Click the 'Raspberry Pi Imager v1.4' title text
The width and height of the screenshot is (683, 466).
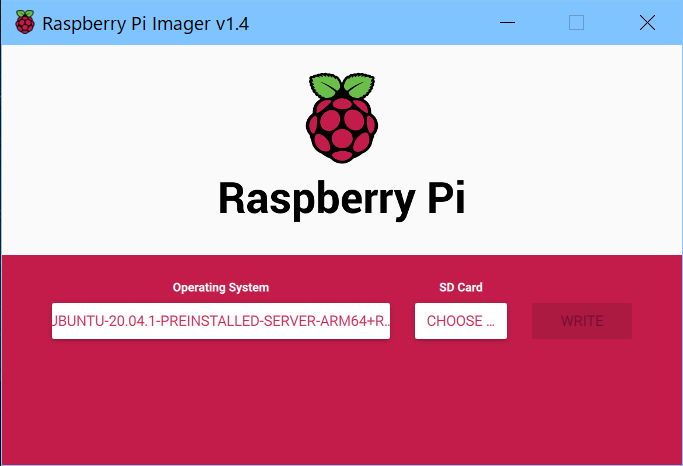145,24
